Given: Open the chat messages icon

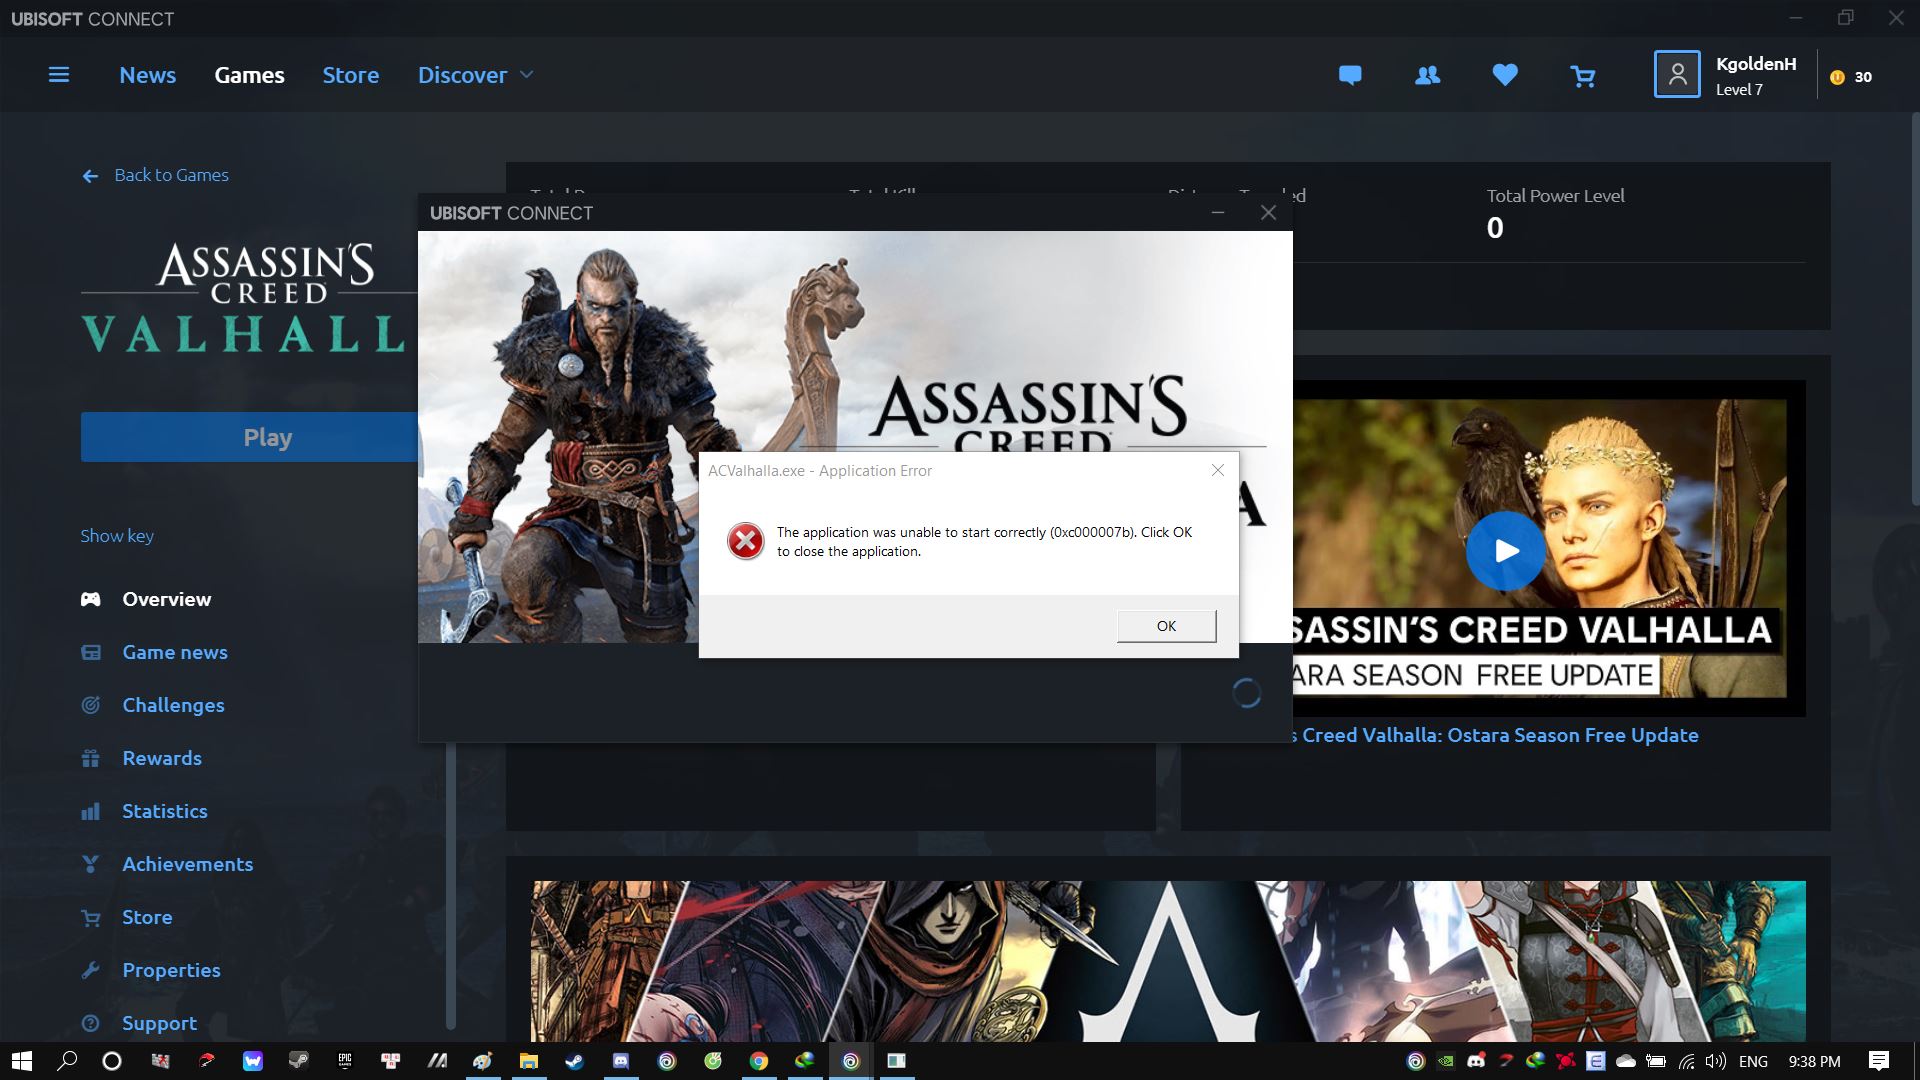Looking at the screenshot, I should click(x=1351, y=75).
